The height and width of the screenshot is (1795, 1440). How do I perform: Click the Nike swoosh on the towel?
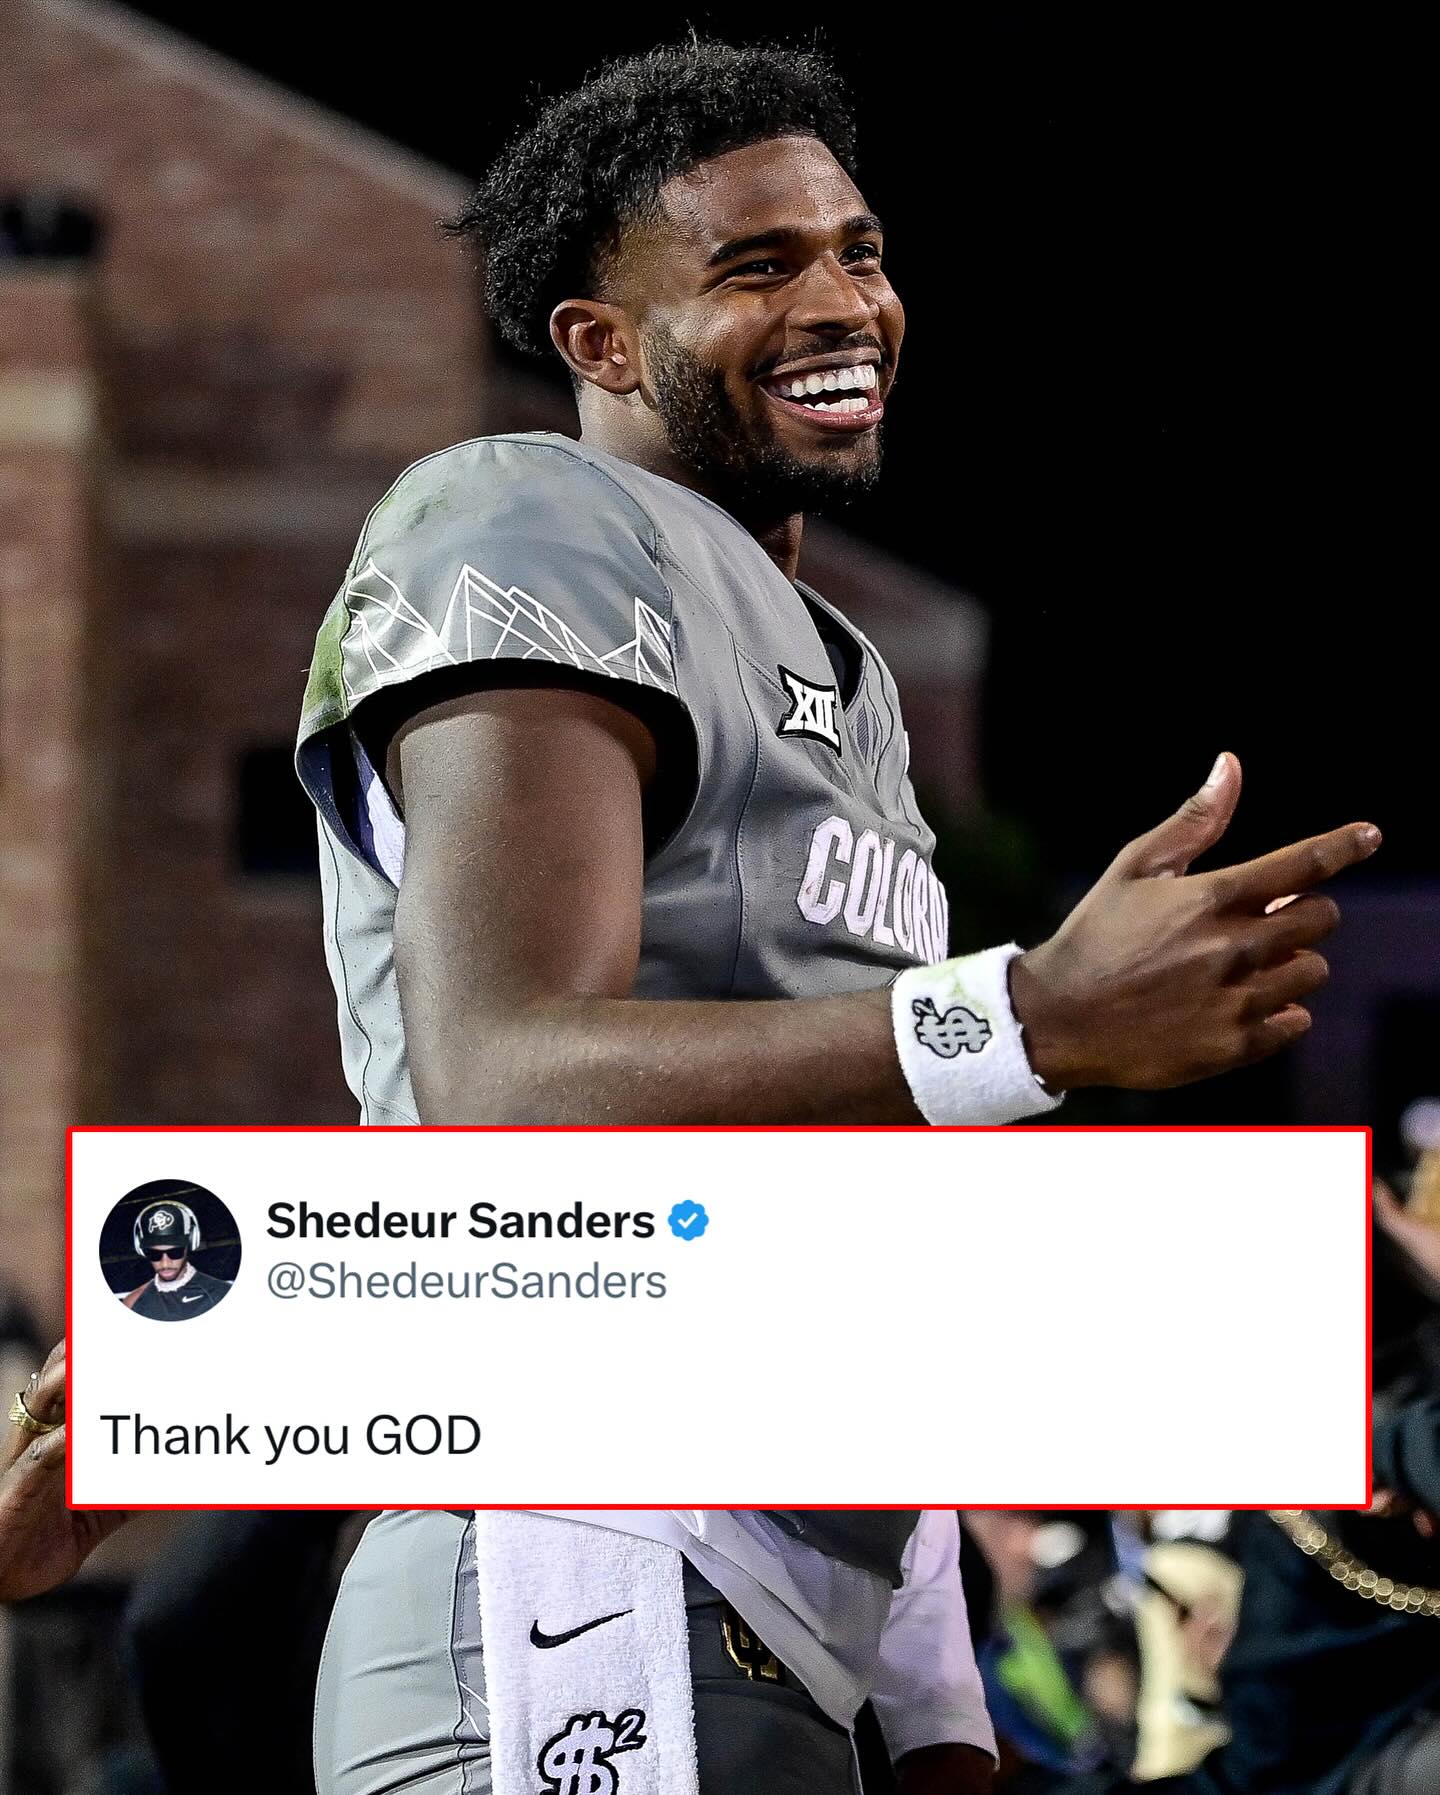[x=580, y=1629]
